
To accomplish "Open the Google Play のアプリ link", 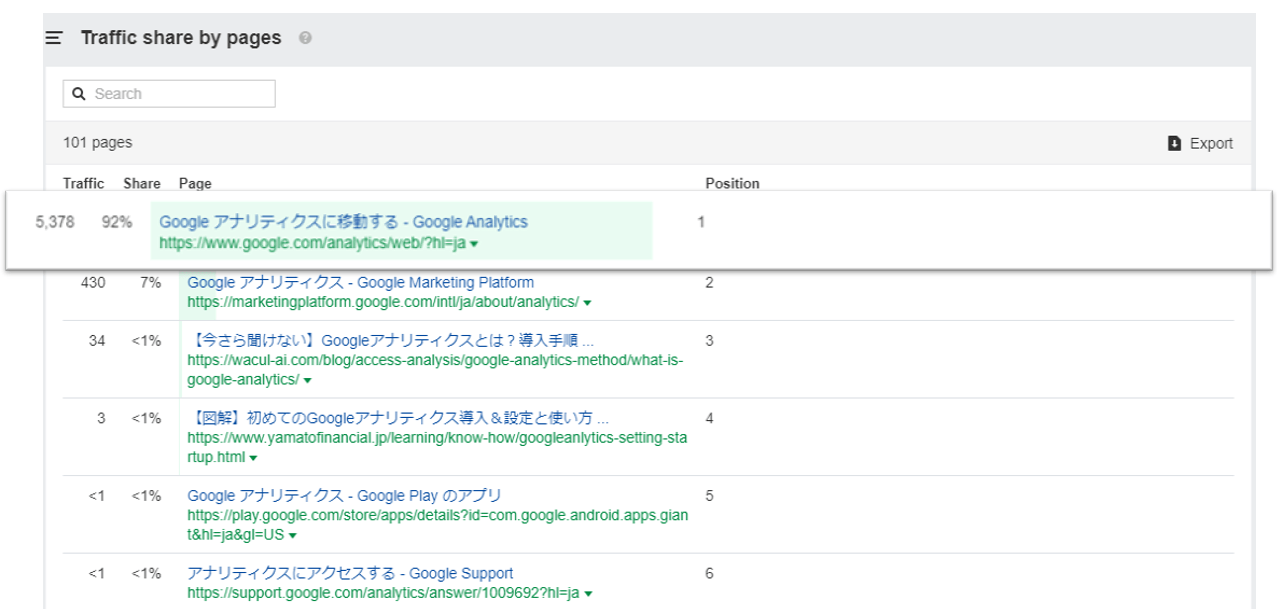I will 343,495.
